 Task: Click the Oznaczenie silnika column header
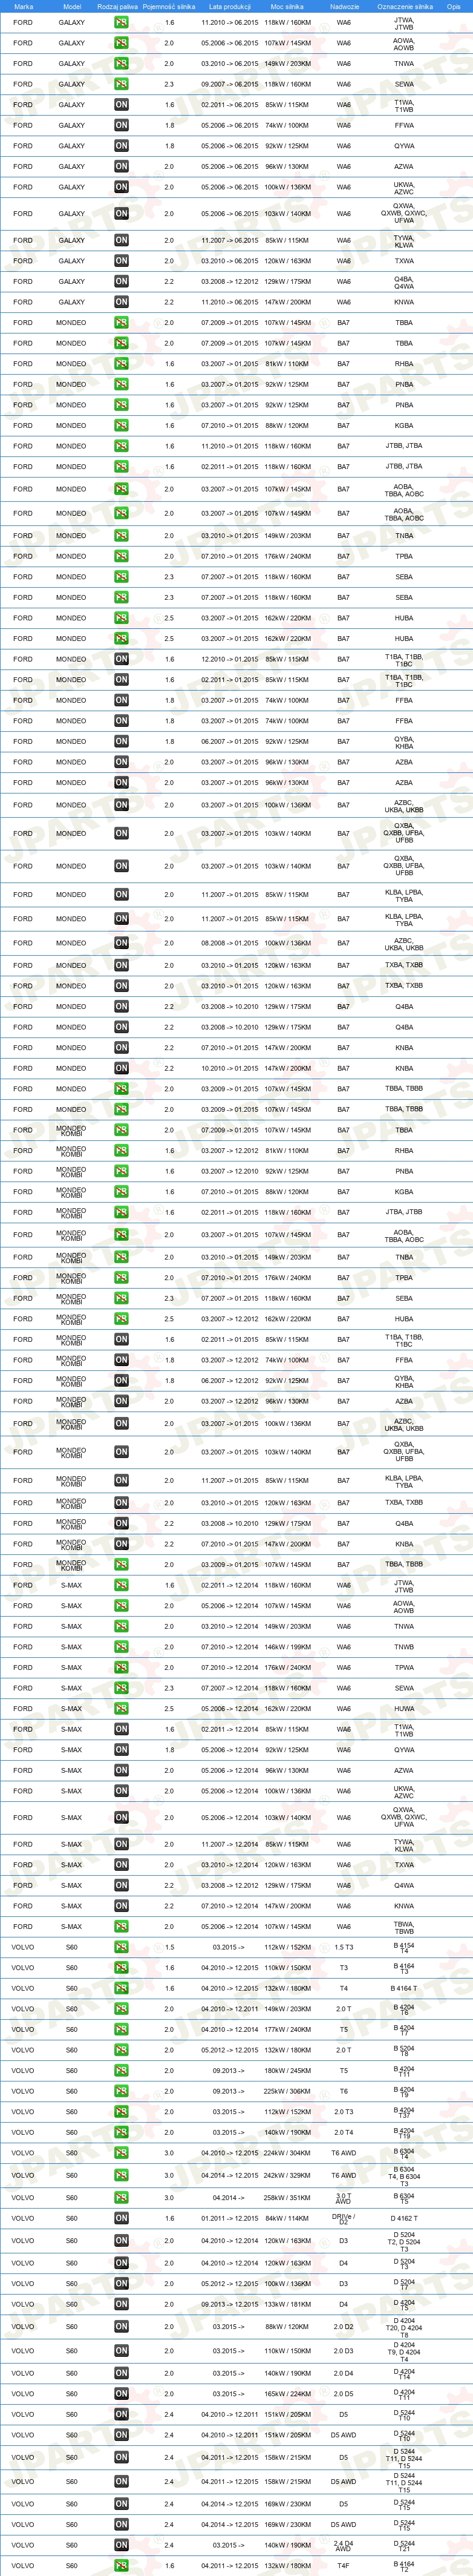(x=404, y=6)
